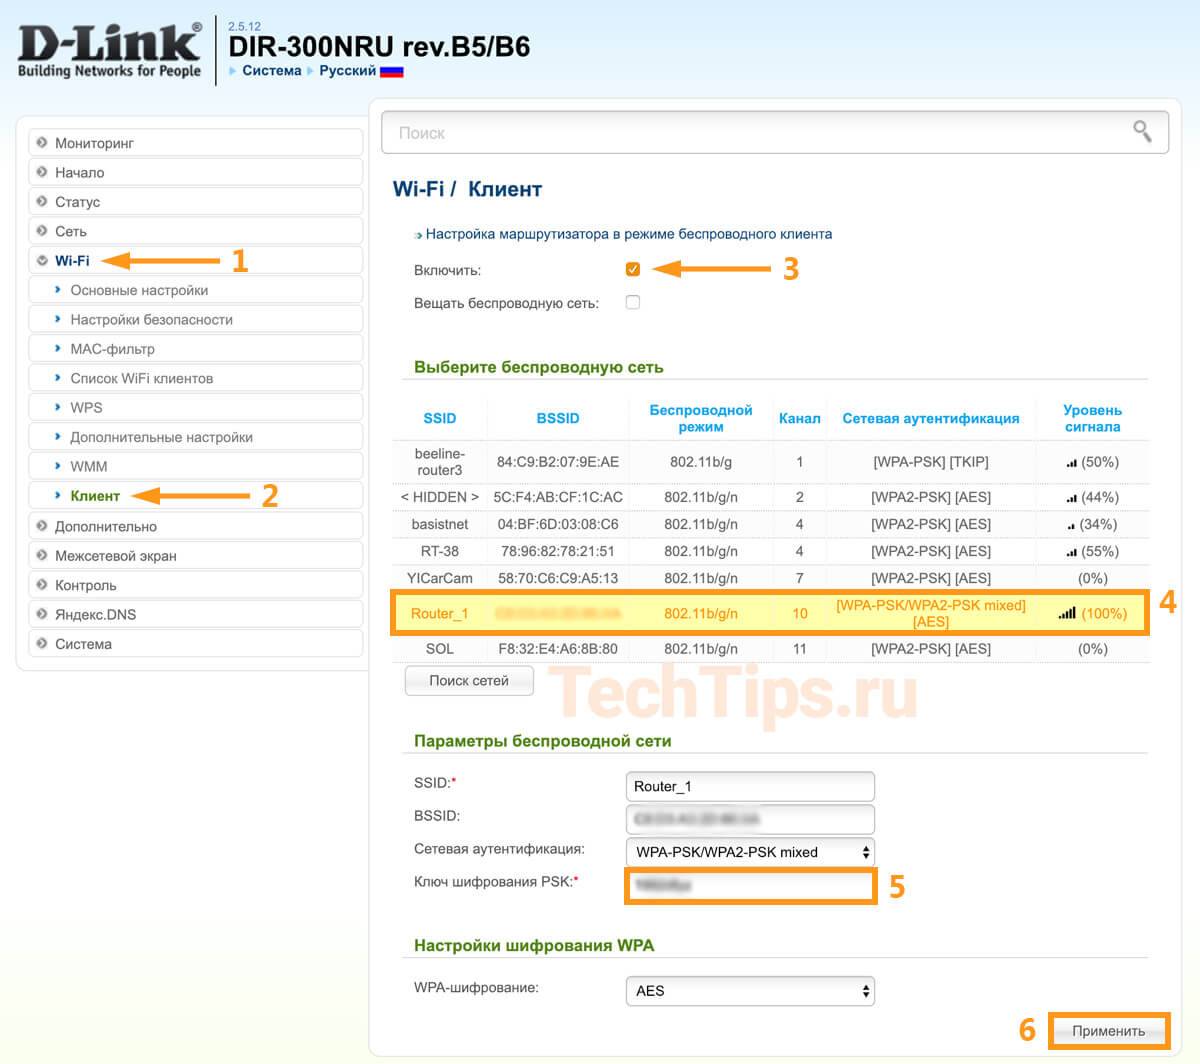Viewport: 1200px width, 1064px height.
Task: Click Применить button
Action: (1108, 1030)
